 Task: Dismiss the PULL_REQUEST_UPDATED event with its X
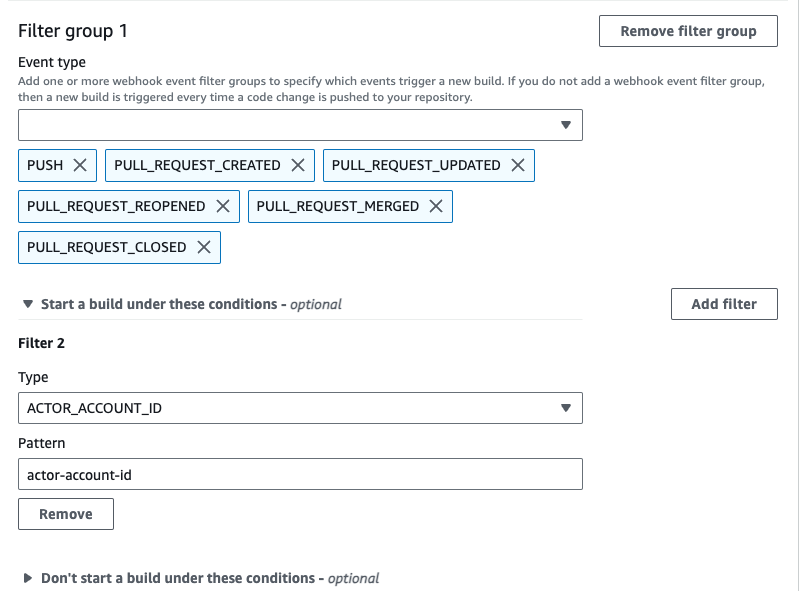point(518,165)
